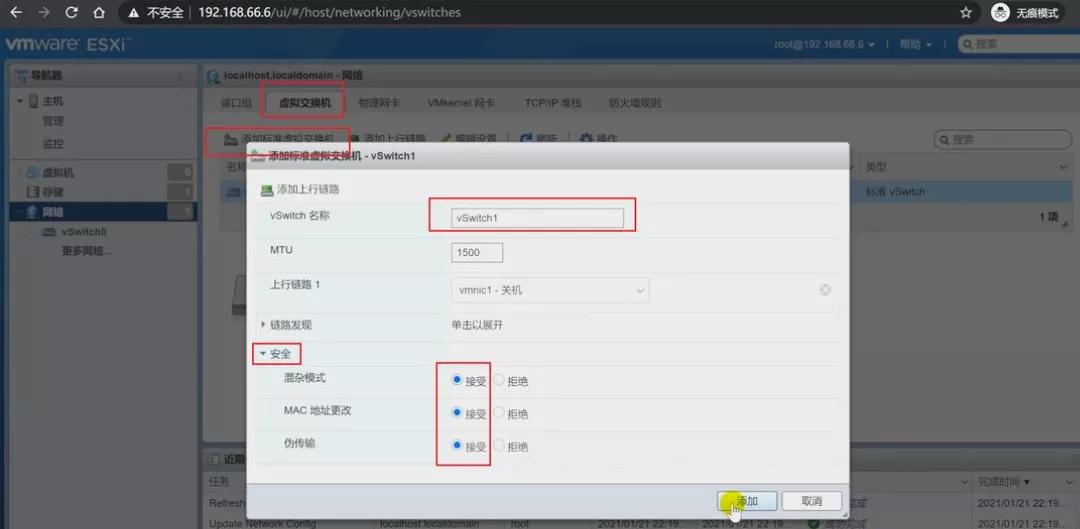The height and width of the screenshot is (529, 1080).
Task: Switch to the TCP/IP 堆栈 tab
Action: (x=553, y=103)
